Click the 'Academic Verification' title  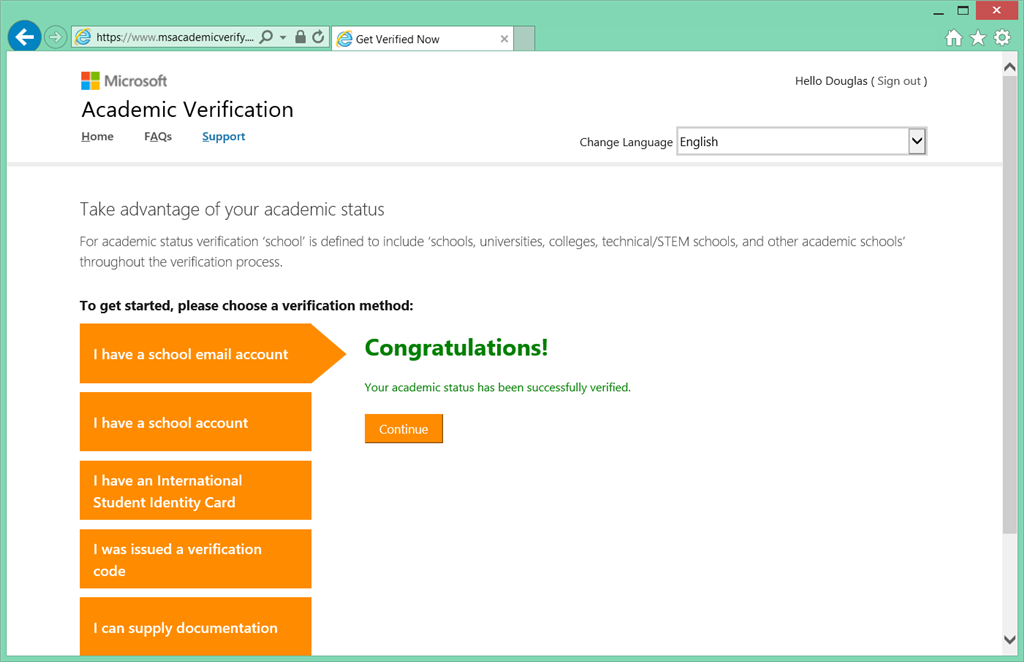(x=187, y=109)
